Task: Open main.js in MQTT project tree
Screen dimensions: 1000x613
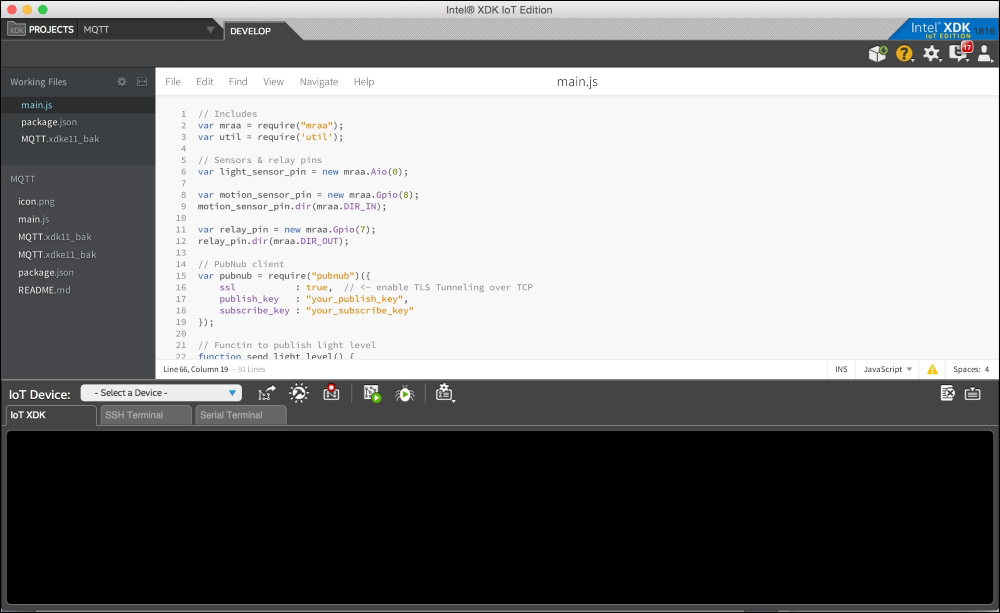Action: tap(33, 219)
